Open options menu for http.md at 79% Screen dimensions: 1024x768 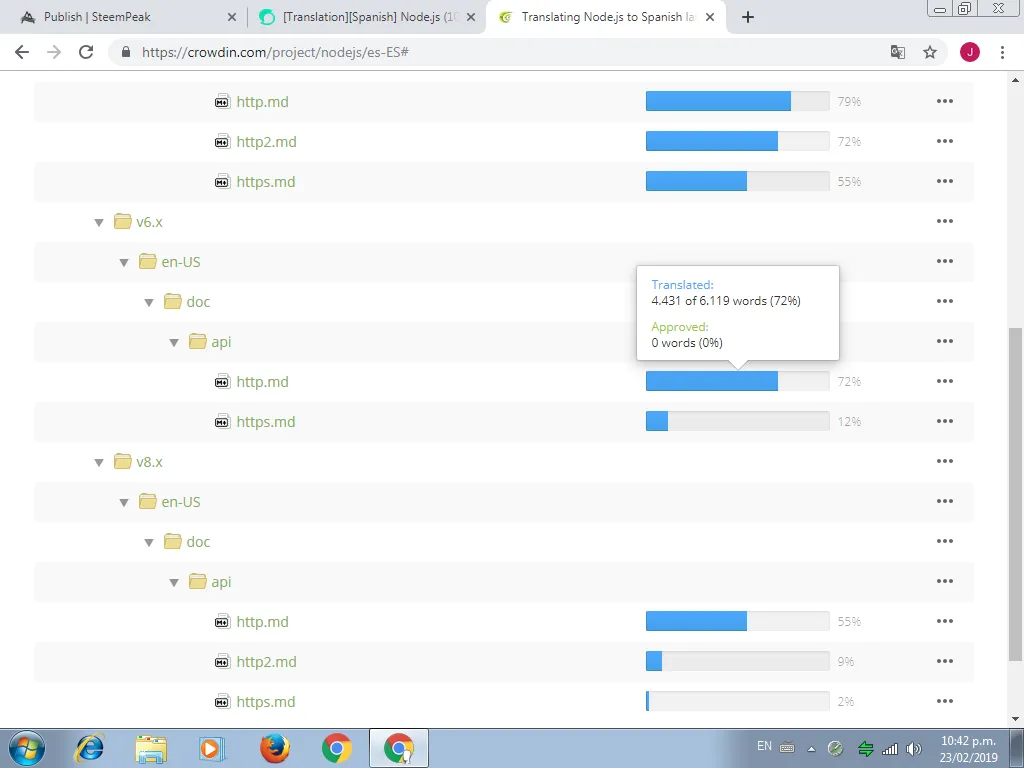(945, 101)
